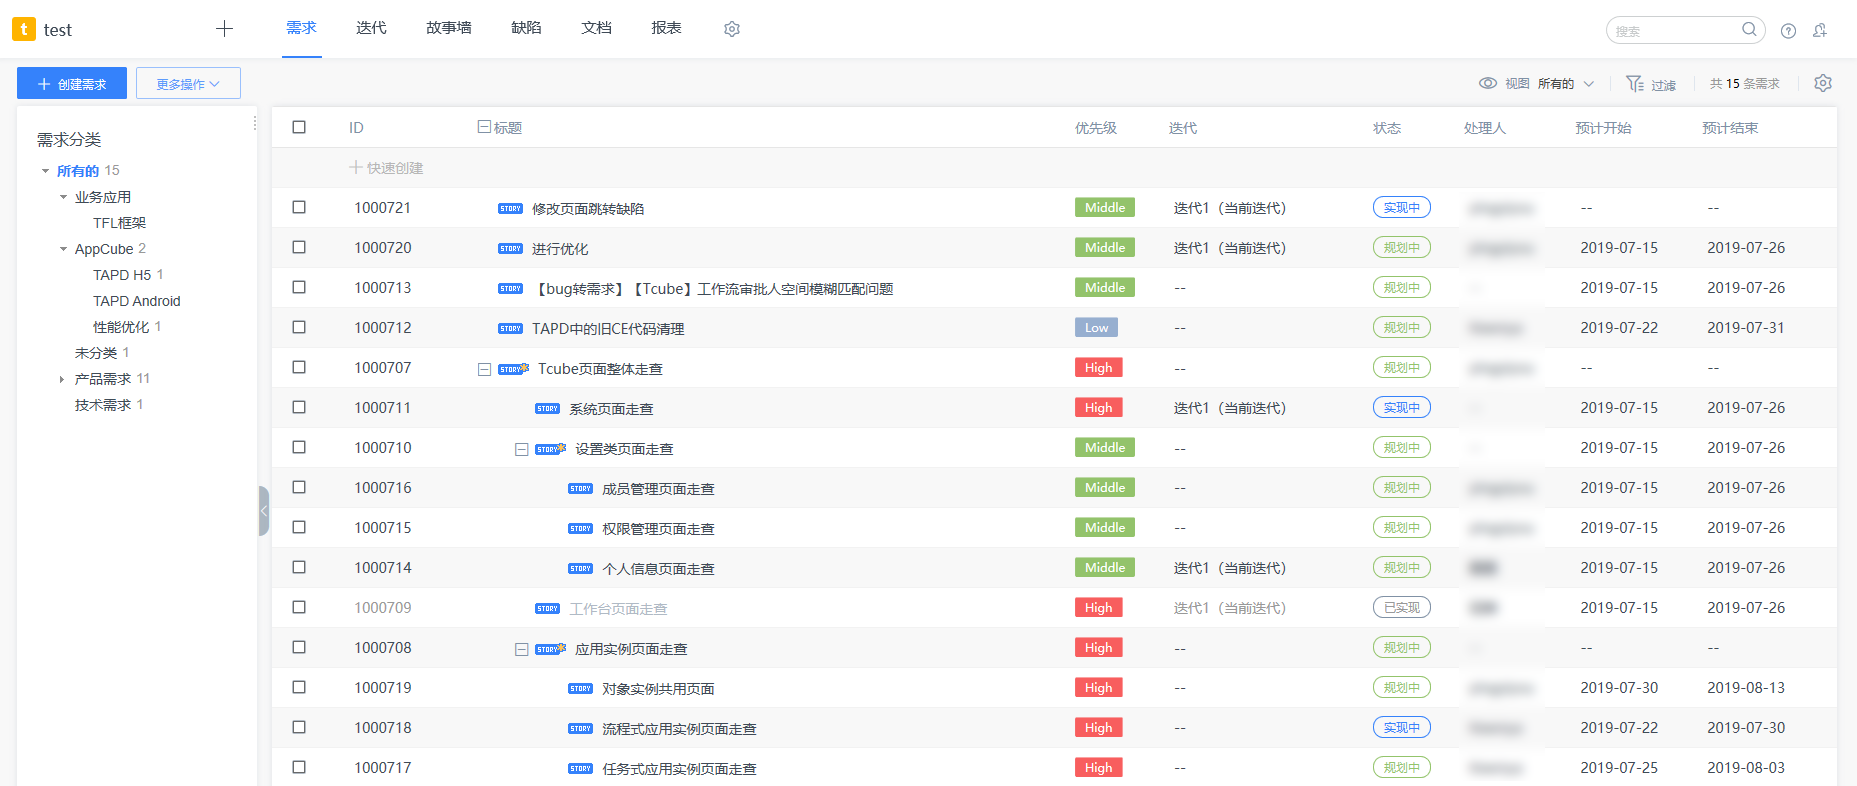Tick the checkbox for row 1000719

coord(299,687)
